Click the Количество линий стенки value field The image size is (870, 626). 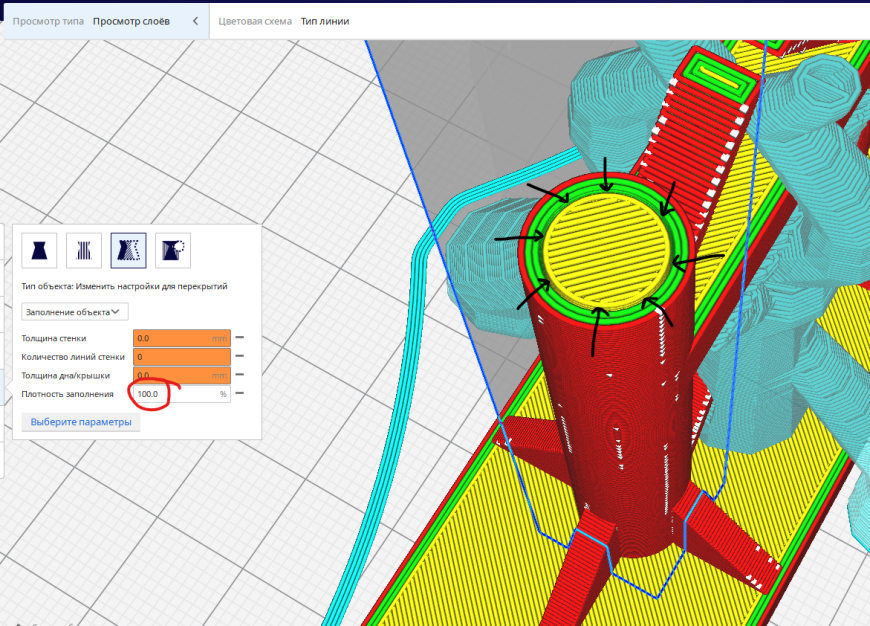point(182,357)
